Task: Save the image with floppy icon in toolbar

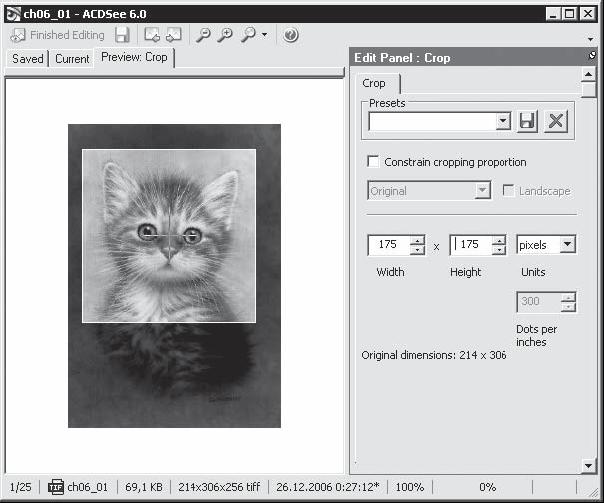Action: [122, 35]
